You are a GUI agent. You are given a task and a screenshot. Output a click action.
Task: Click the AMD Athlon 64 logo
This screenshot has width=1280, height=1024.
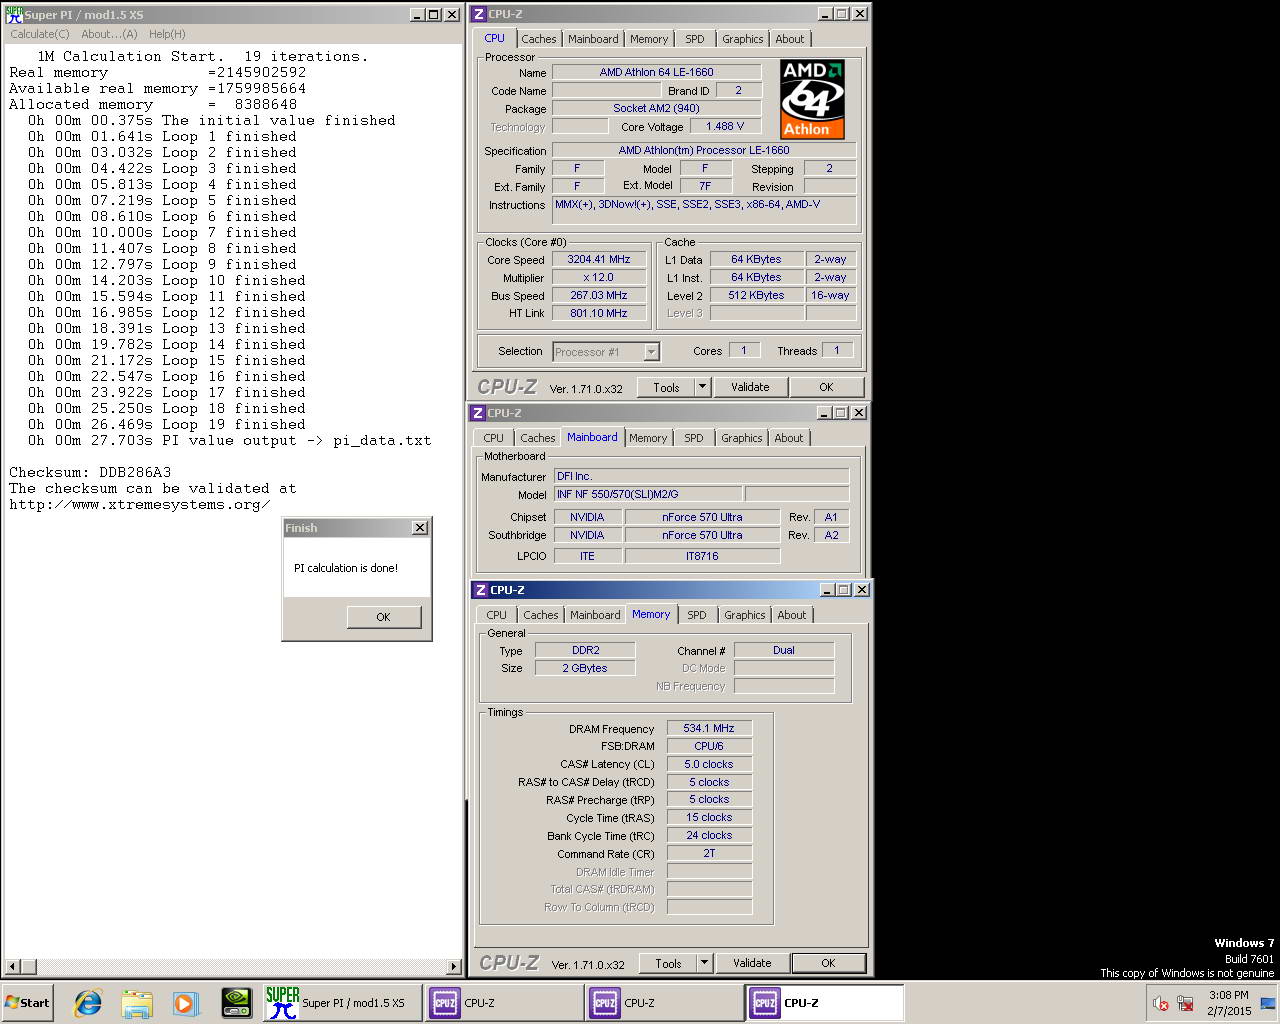(x=812, y=99)
